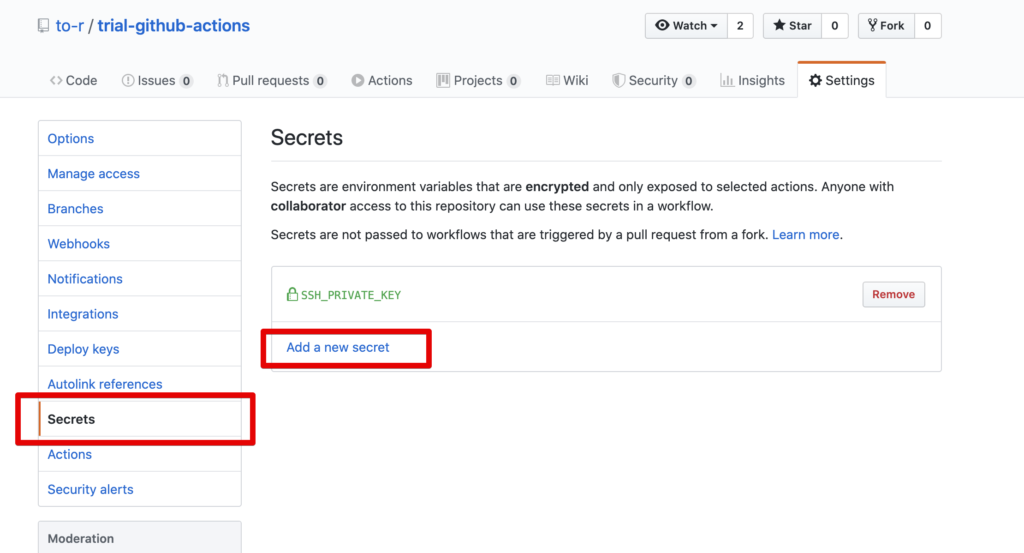Viewport: 1024px width, 553px height.
Task: Click the stargazers count next to Star
Action: [x=835, y=25]
